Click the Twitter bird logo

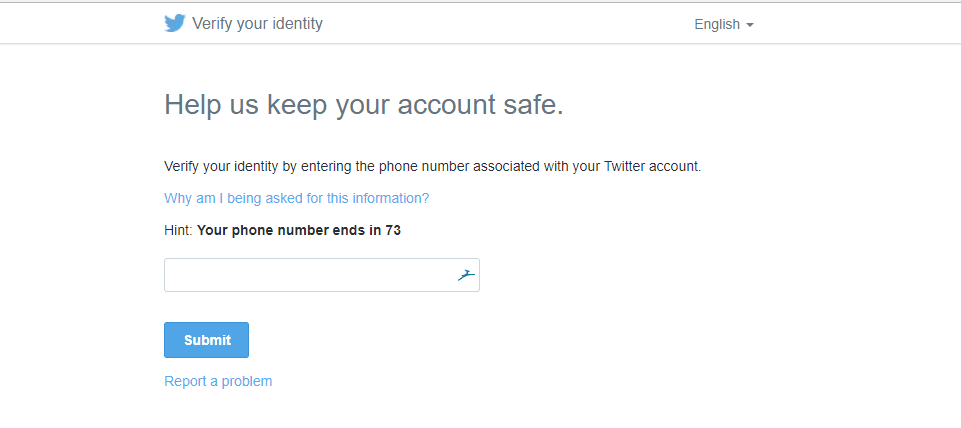(175, 23)
